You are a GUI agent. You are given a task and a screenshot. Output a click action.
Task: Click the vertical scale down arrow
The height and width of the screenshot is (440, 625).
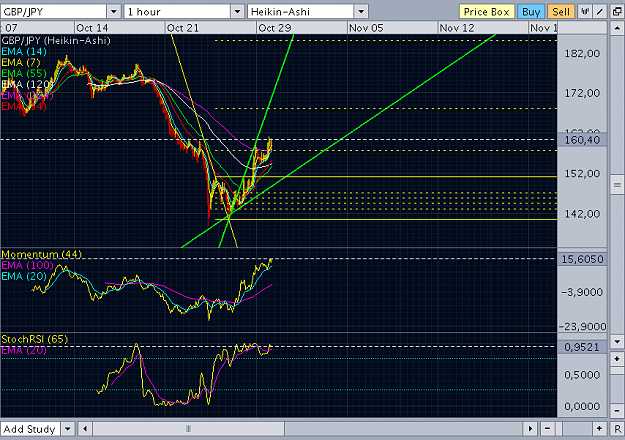pos(617,342)
